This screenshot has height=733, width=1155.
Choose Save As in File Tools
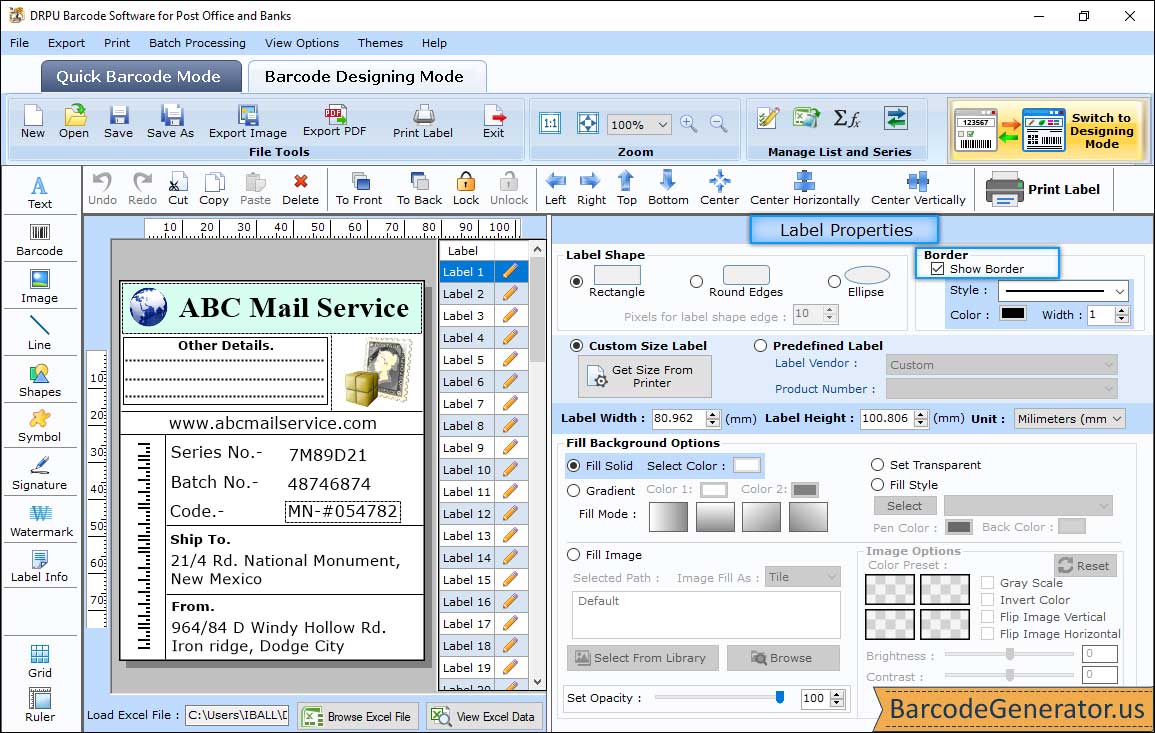170,122
